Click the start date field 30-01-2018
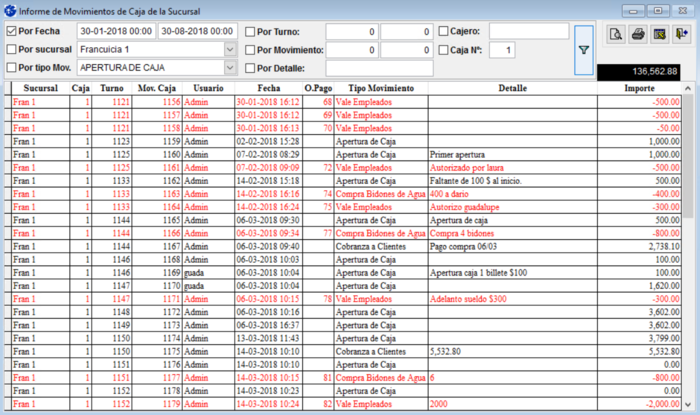Screen dimensions: 700x415 pyautogui.click(x=115, y=31)
